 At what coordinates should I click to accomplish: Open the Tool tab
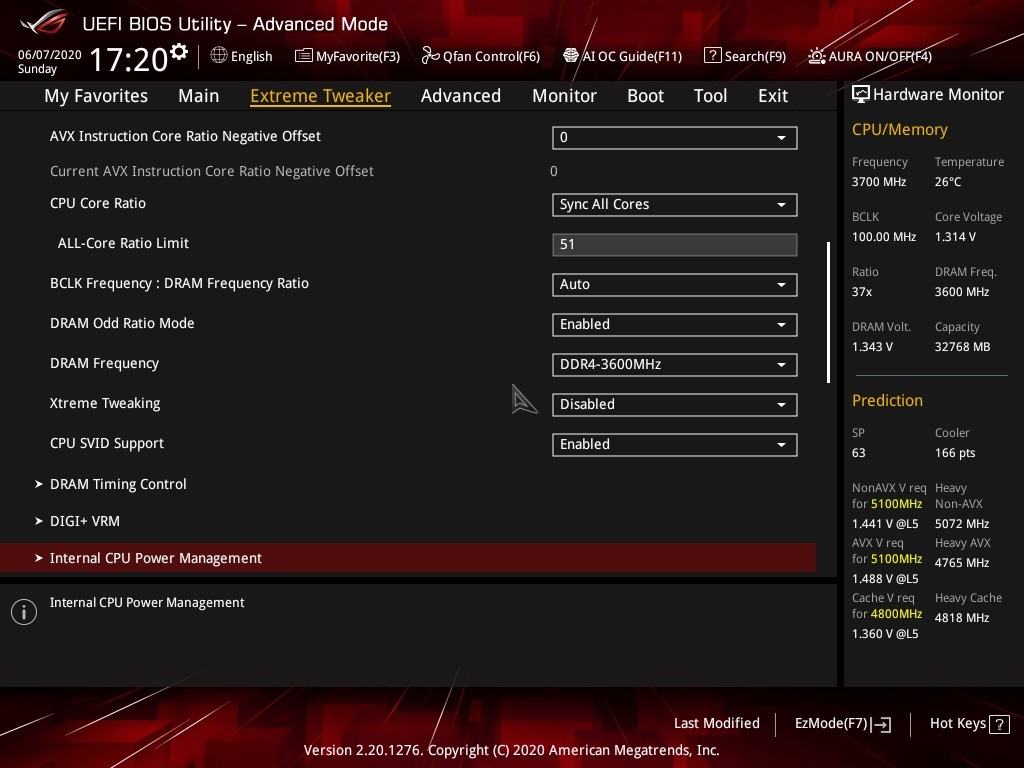coord(711,96)
